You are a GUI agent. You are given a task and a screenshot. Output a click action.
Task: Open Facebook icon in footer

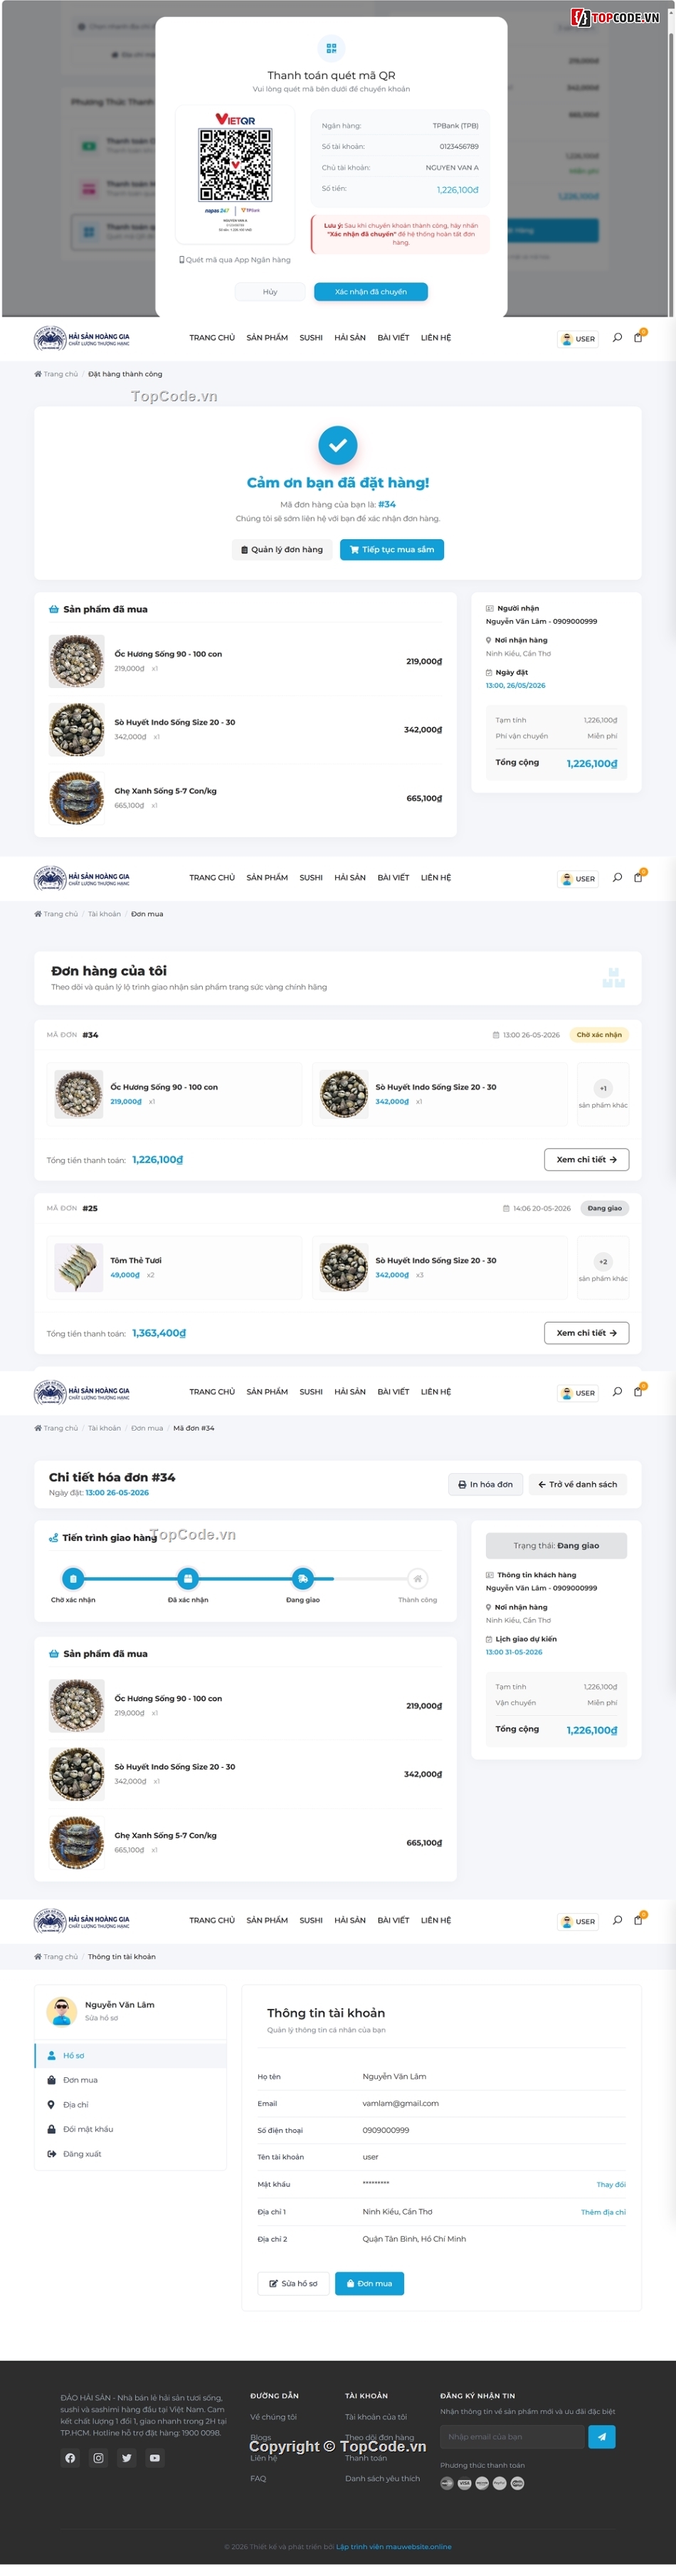point(70,2458)
